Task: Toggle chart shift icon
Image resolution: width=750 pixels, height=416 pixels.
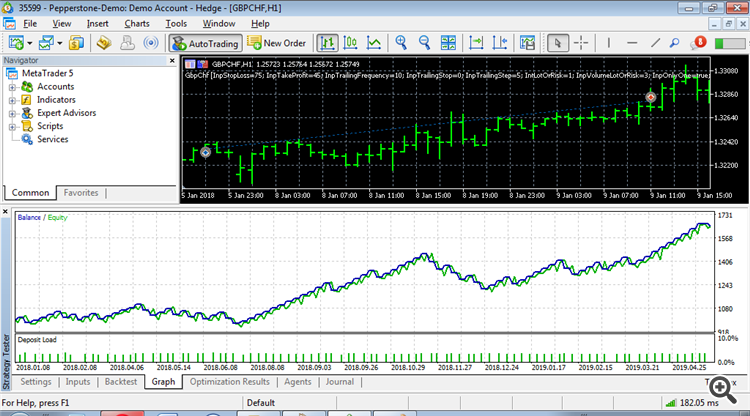Action: pos(499,43)
